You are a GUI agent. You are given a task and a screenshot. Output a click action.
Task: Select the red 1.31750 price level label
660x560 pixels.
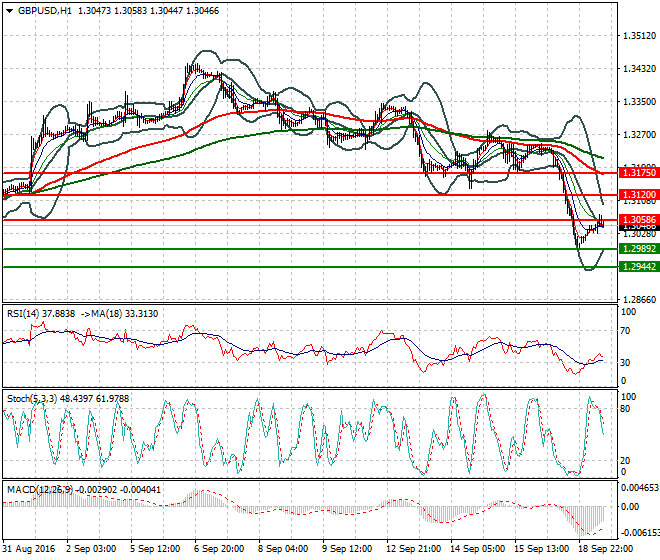(639, 173)
